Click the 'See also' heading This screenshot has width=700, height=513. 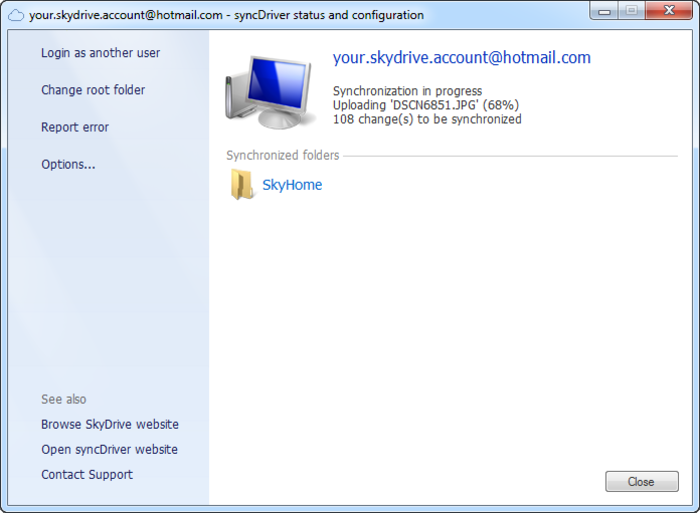click(64, 399)
